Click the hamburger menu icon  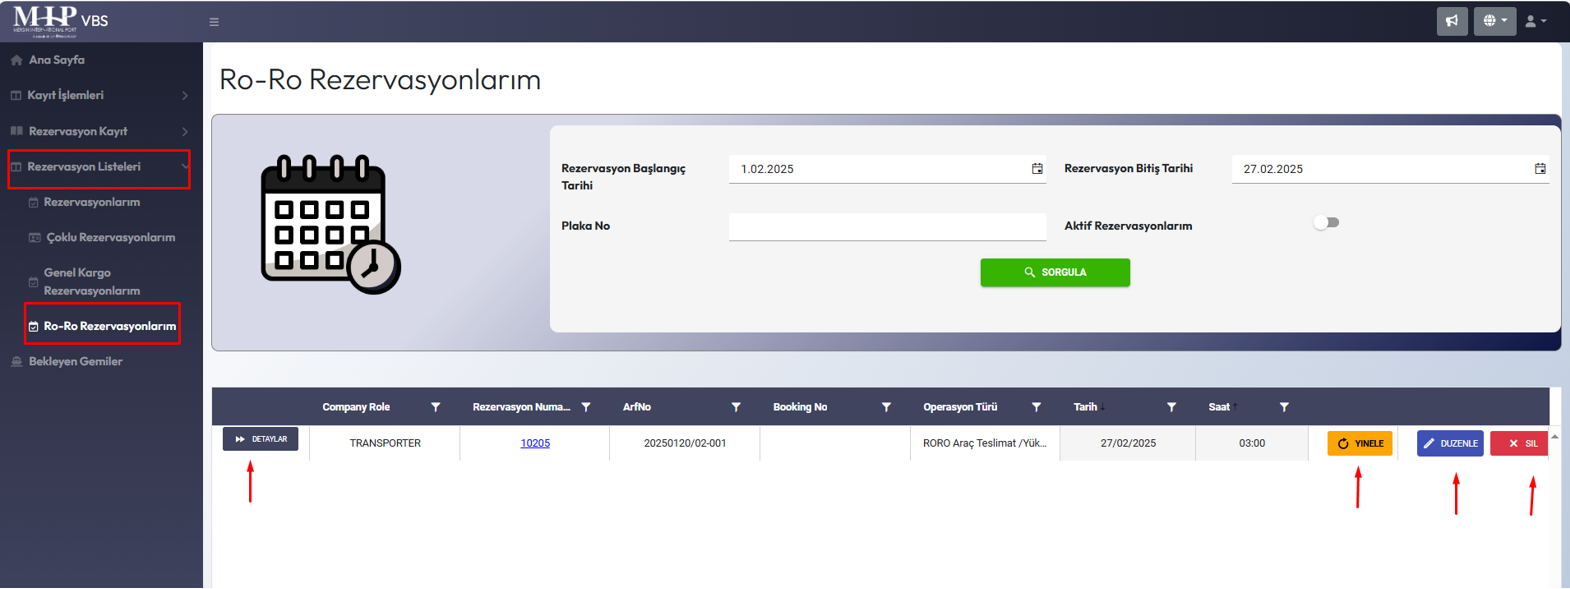(214, 21)
